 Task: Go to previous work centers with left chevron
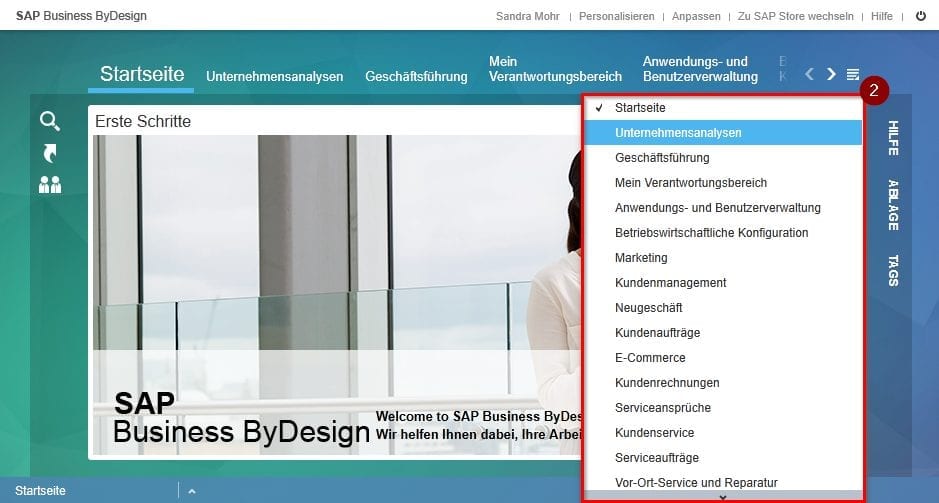809,74
